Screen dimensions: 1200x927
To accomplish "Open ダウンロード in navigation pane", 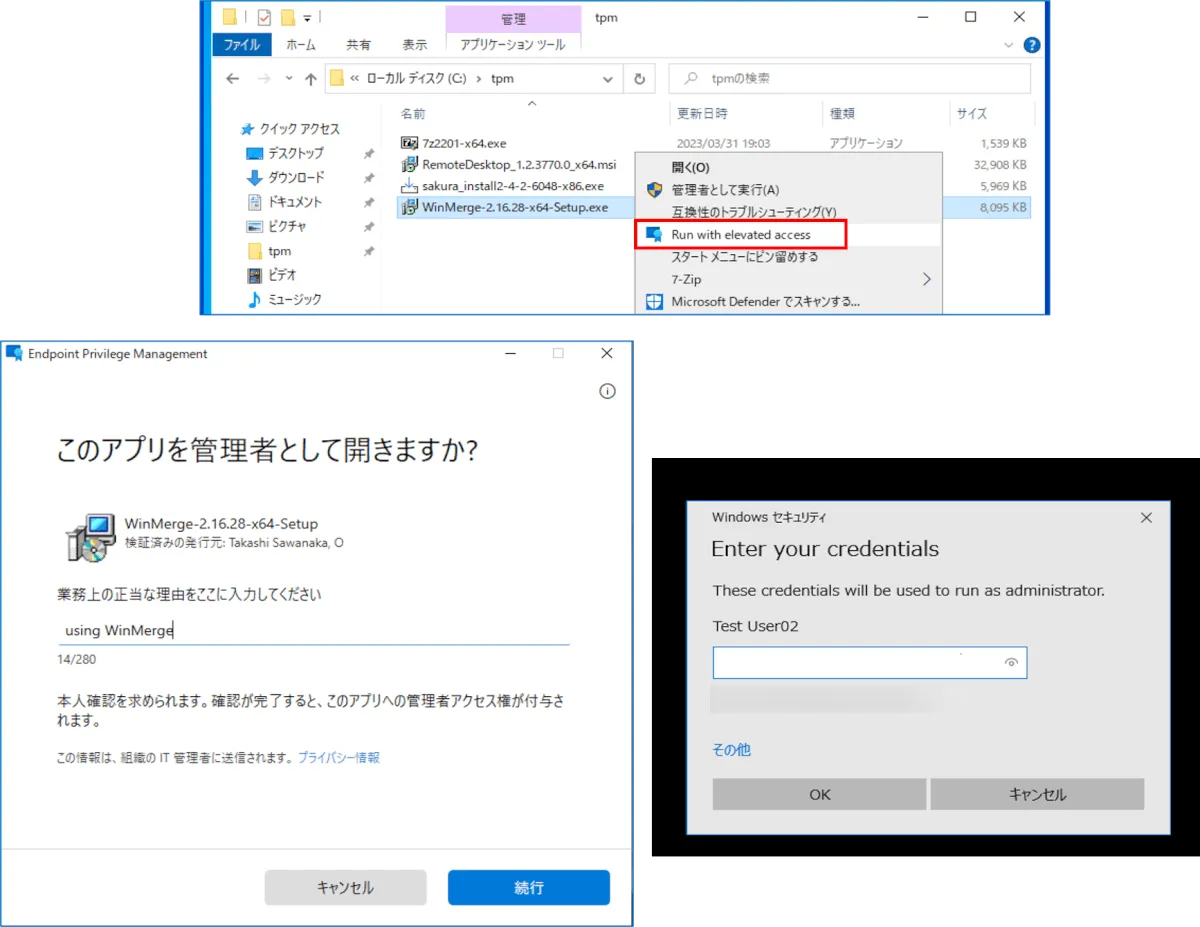I will tap(296, 178).
